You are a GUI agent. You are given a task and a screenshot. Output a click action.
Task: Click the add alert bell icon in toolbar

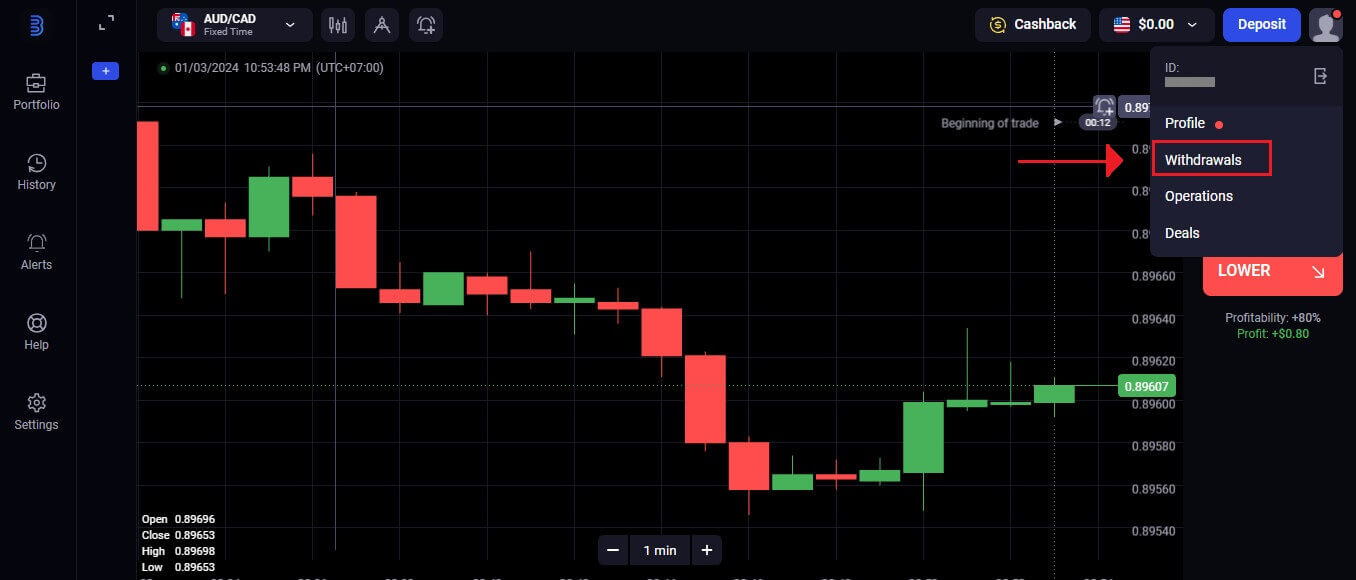426,25
